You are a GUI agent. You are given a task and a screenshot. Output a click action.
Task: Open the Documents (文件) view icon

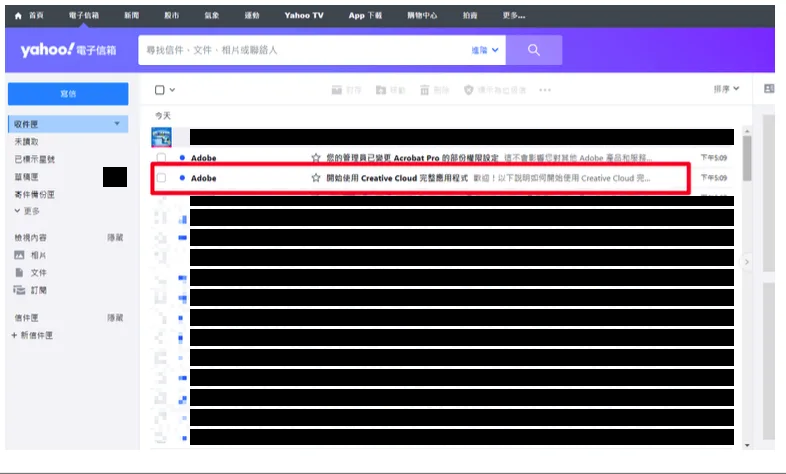pos(19,273)
